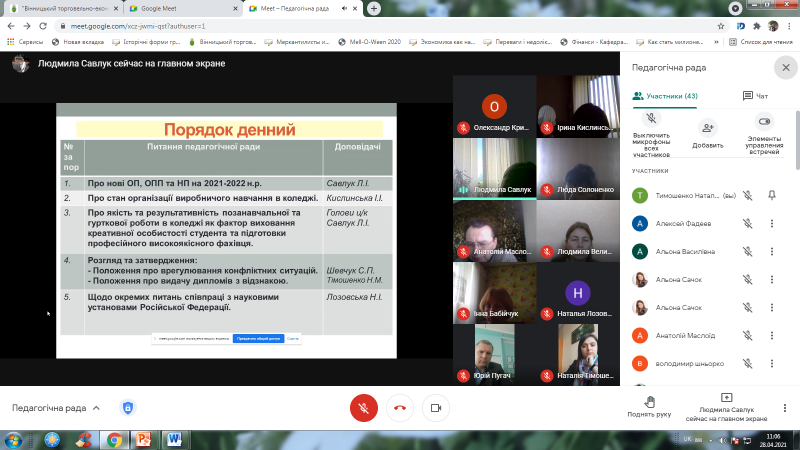The image size is (800, 450).
Task: Toggle your microphone mute button
Action: coord(364,408)
